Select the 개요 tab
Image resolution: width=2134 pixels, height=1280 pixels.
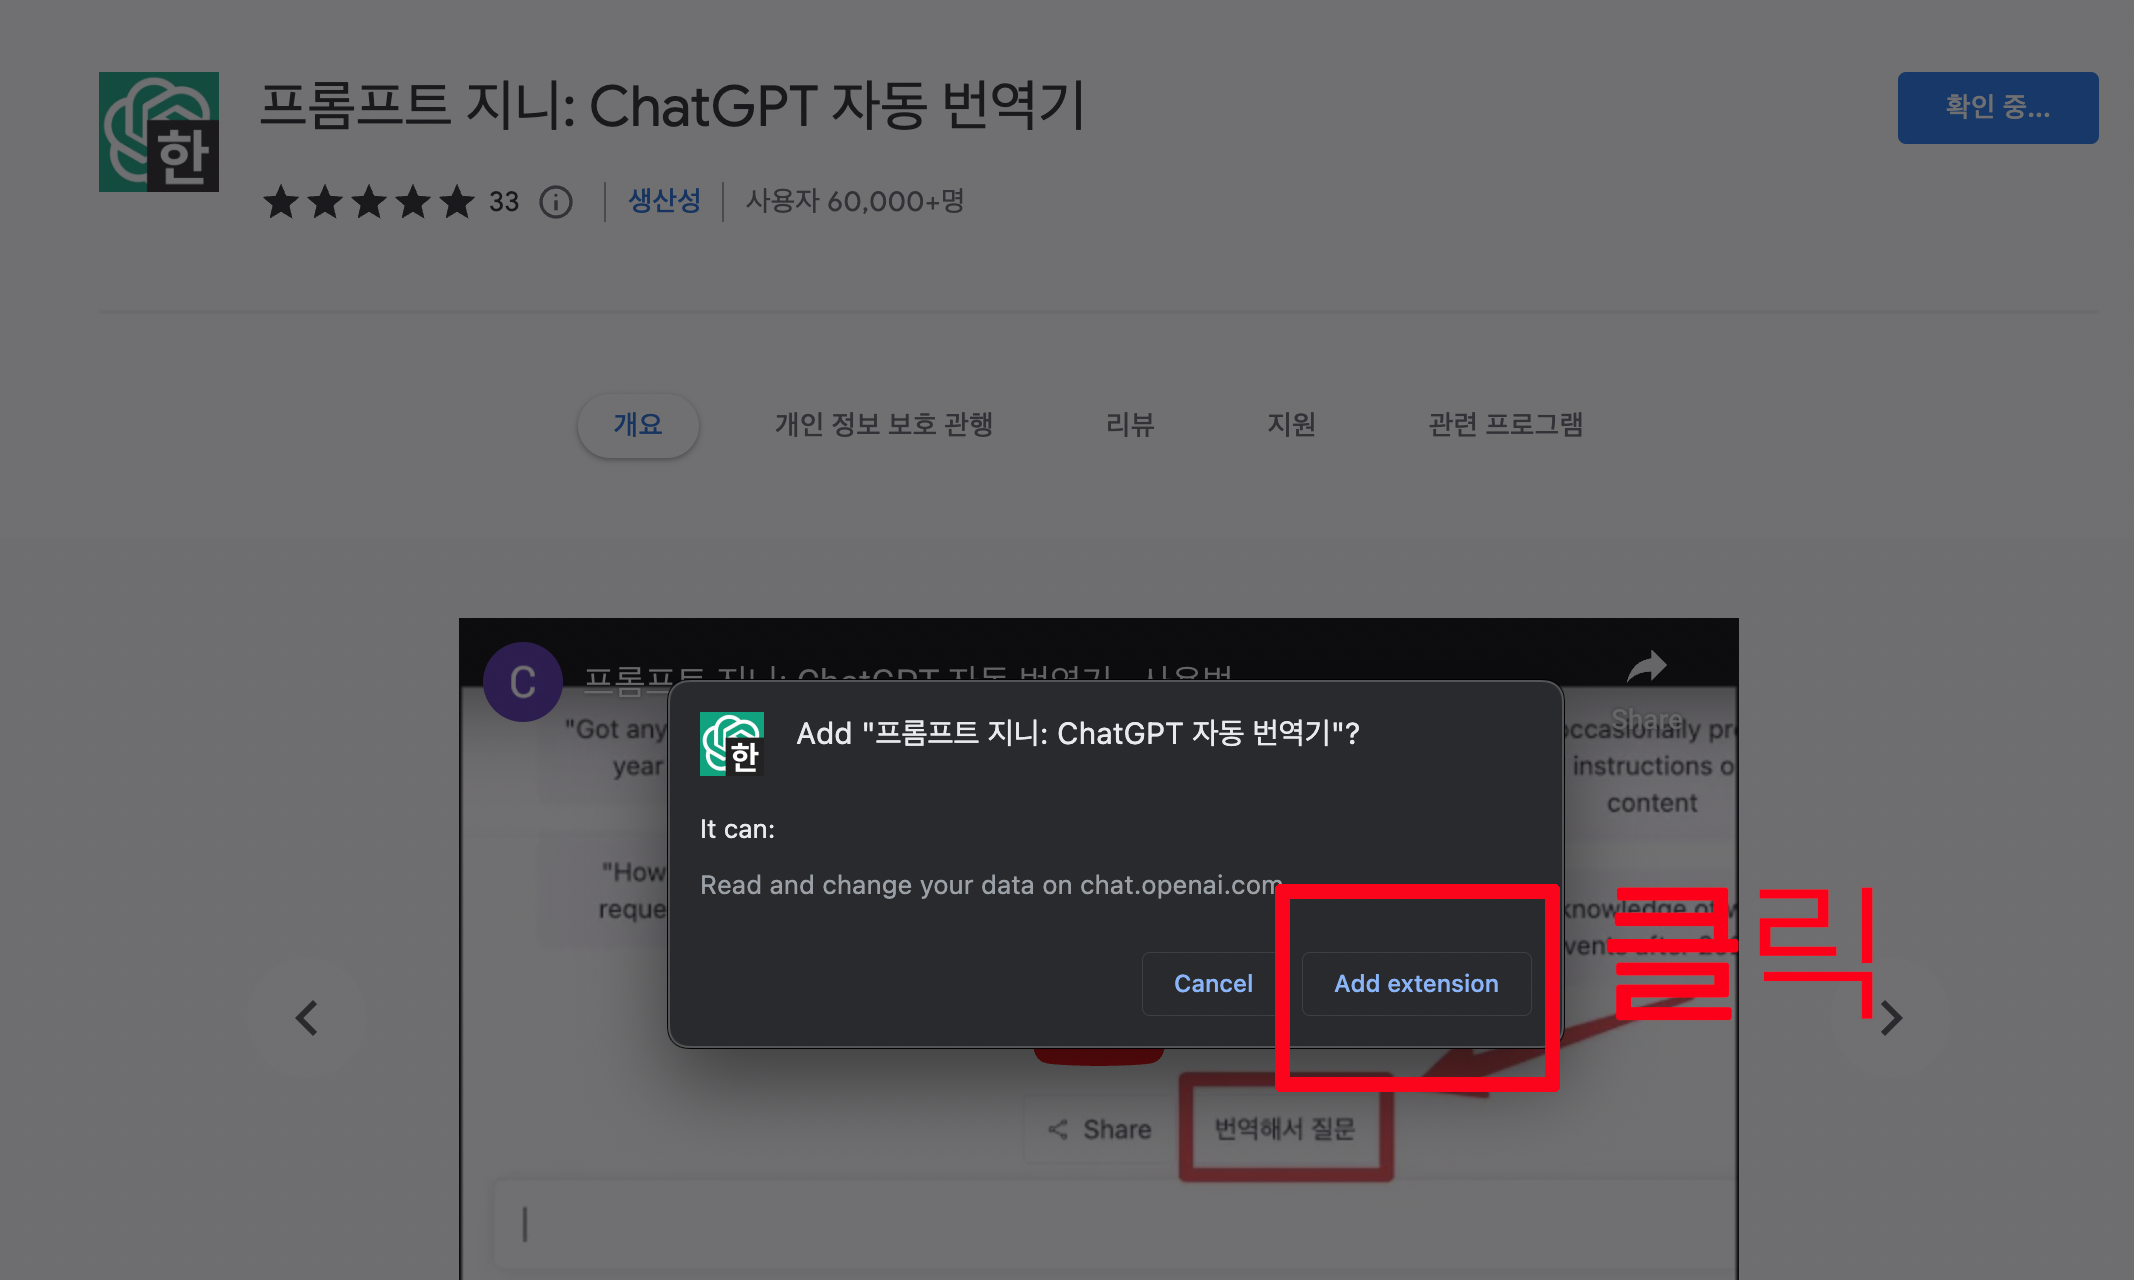[x=638, y=425]
